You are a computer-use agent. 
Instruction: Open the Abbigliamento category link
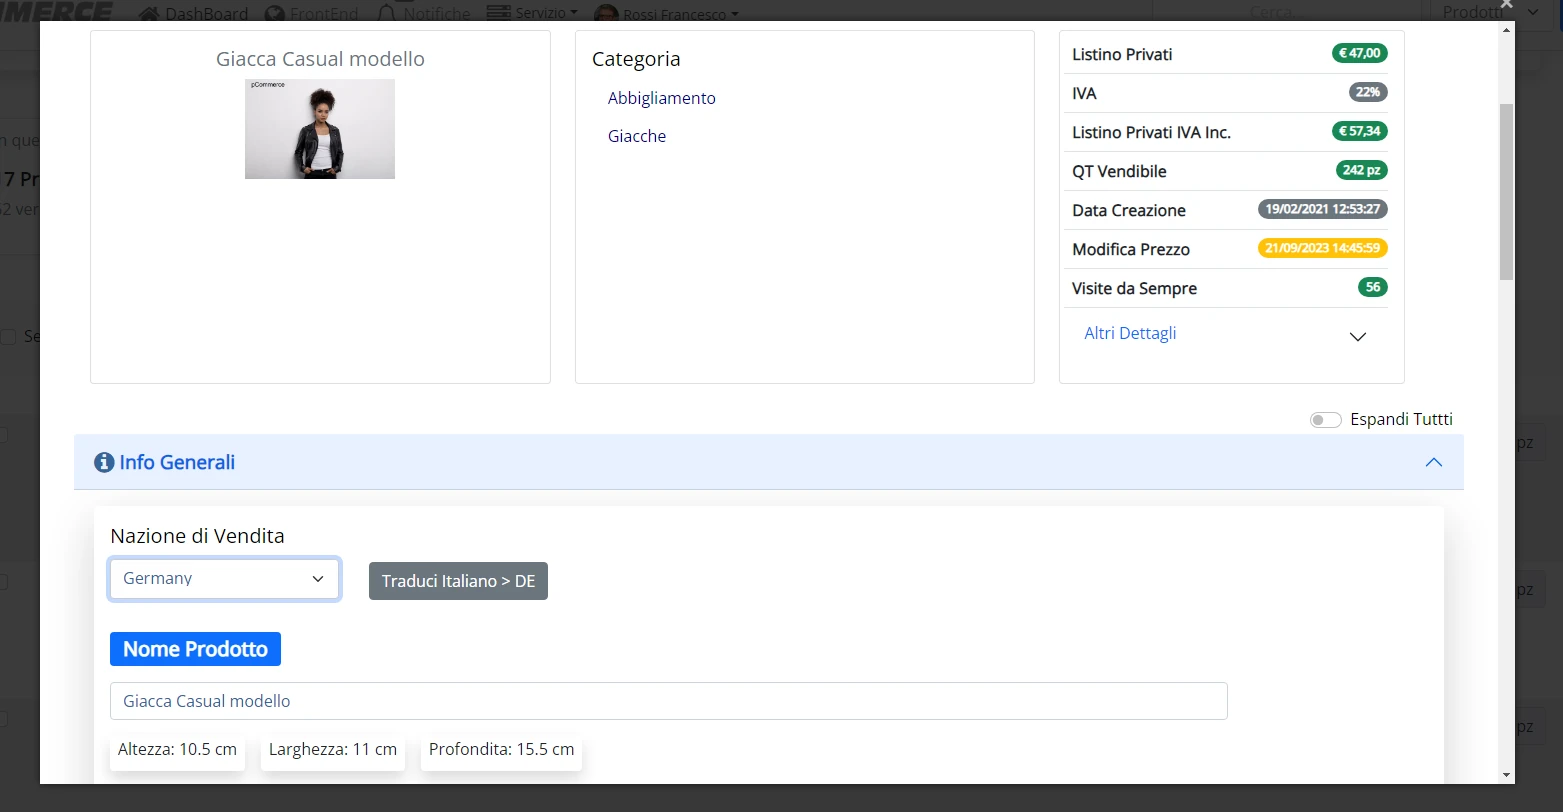662,98
